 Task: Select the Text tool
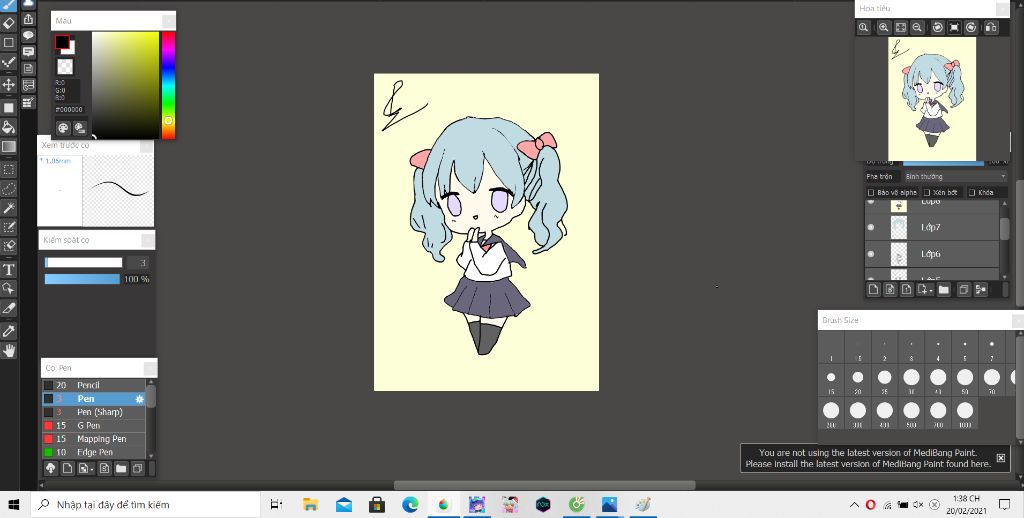tap(8, 269)
